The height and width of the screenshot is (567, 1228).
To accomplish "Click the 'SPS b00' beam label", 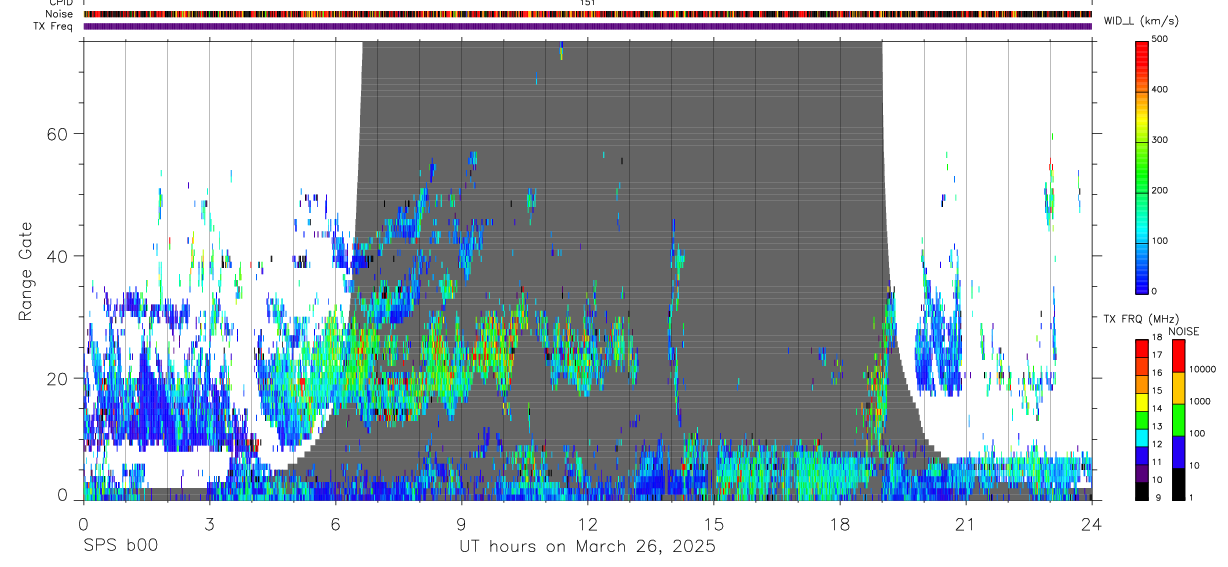I will click(120, 546).
